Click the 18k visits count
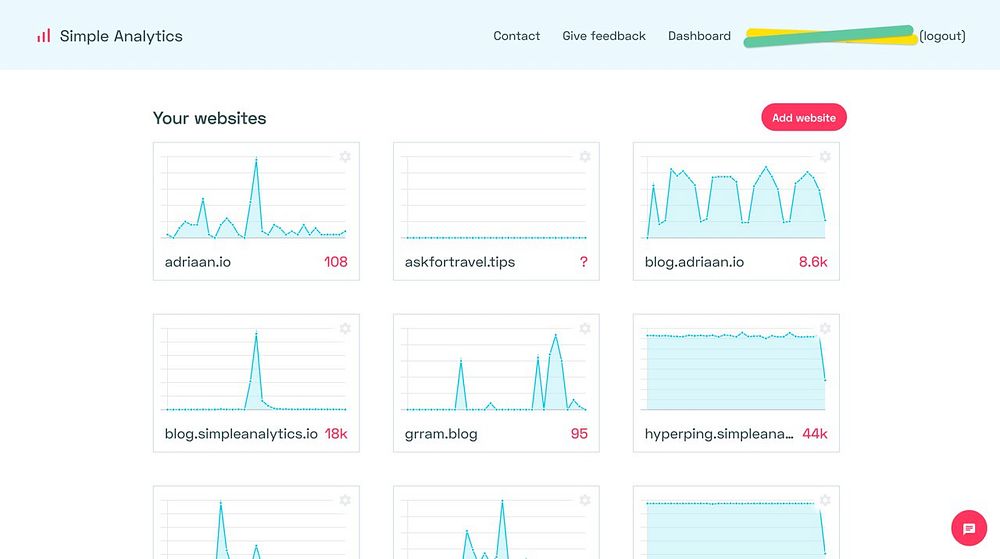Screen dimensions: 1000x559 tap(336, 434)
